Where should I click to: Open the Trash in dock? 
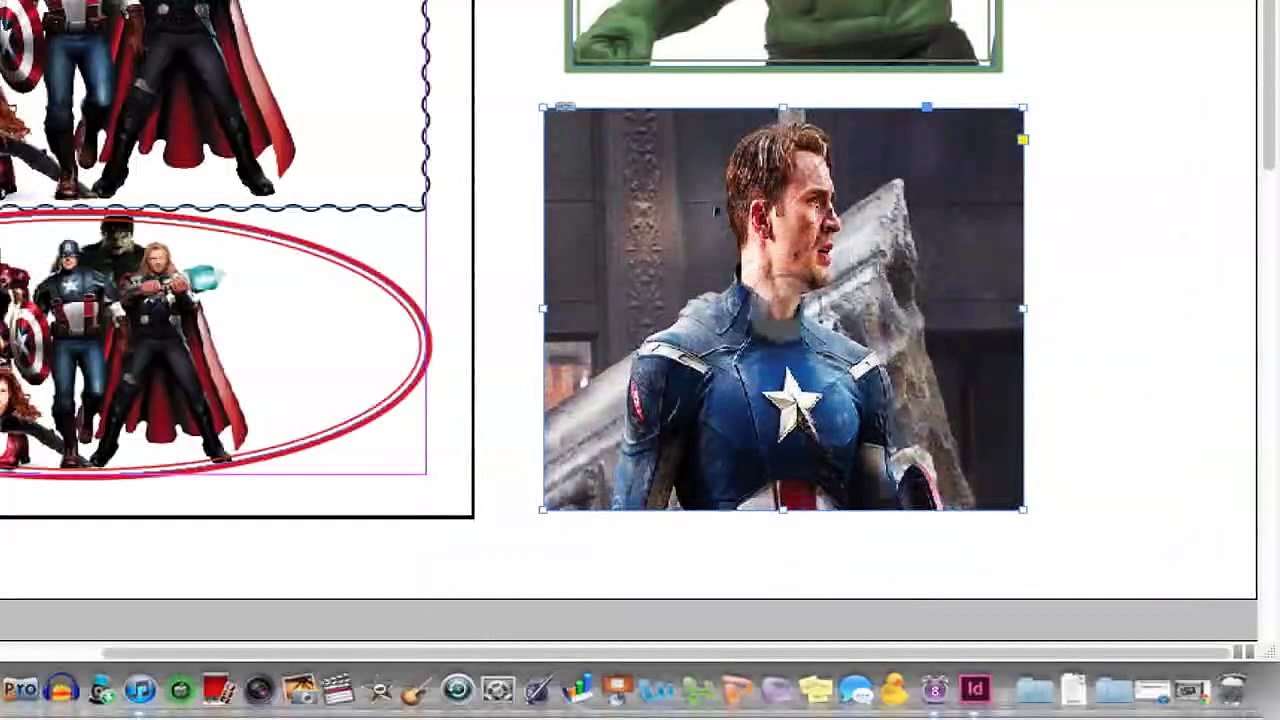[x=1232, y=688]
